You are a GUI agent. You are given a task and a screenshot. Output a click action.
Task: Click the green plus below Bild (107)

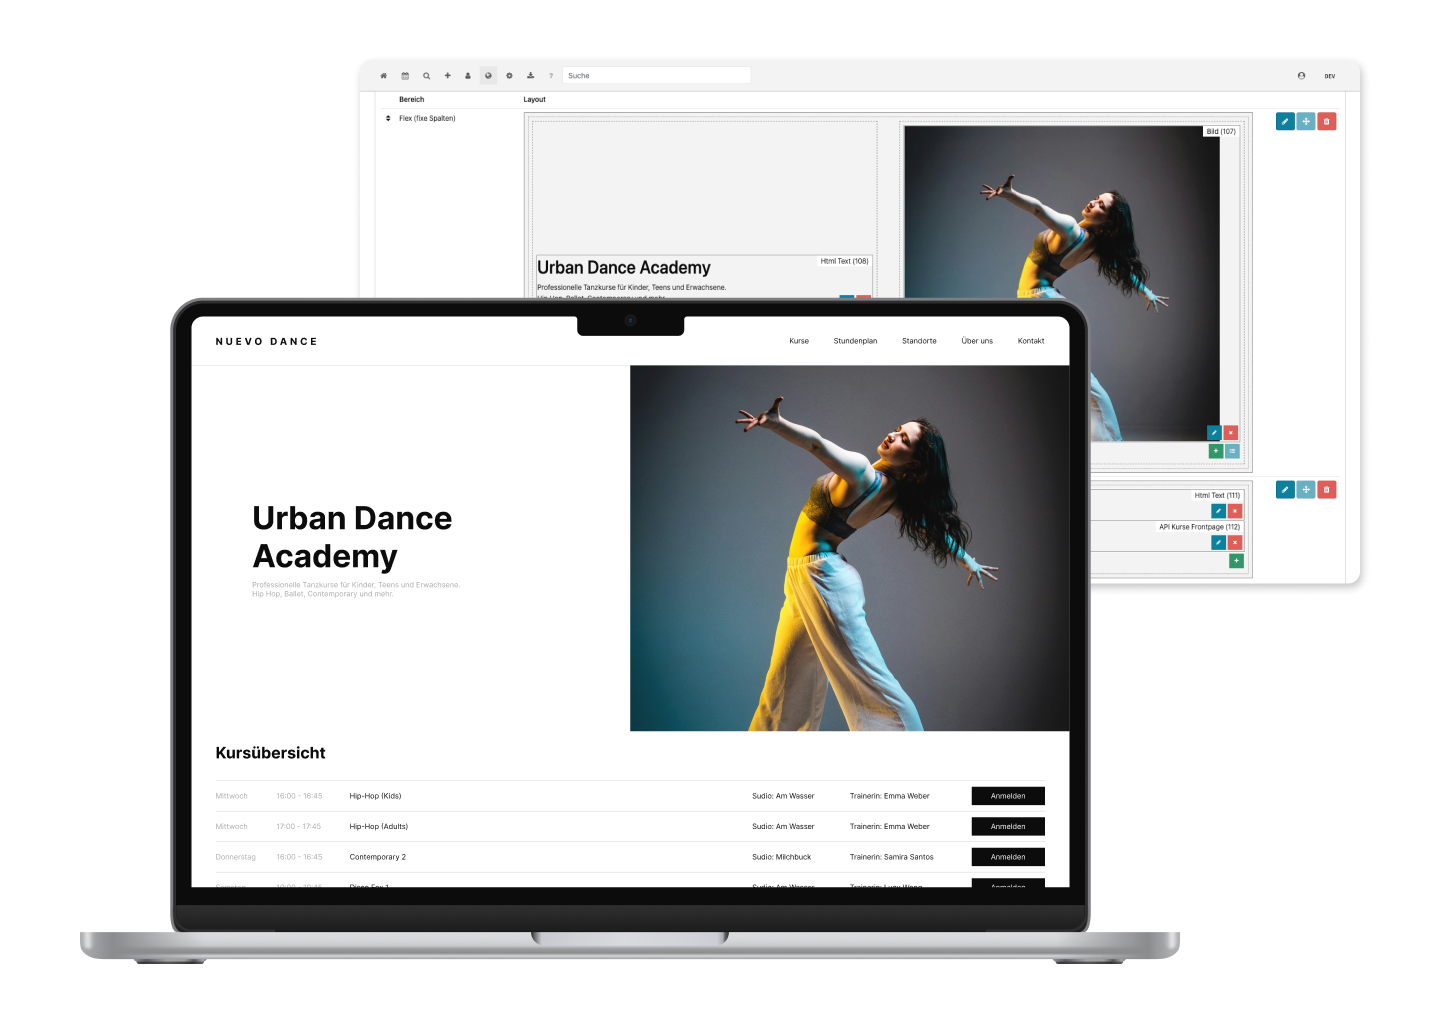1216,451
